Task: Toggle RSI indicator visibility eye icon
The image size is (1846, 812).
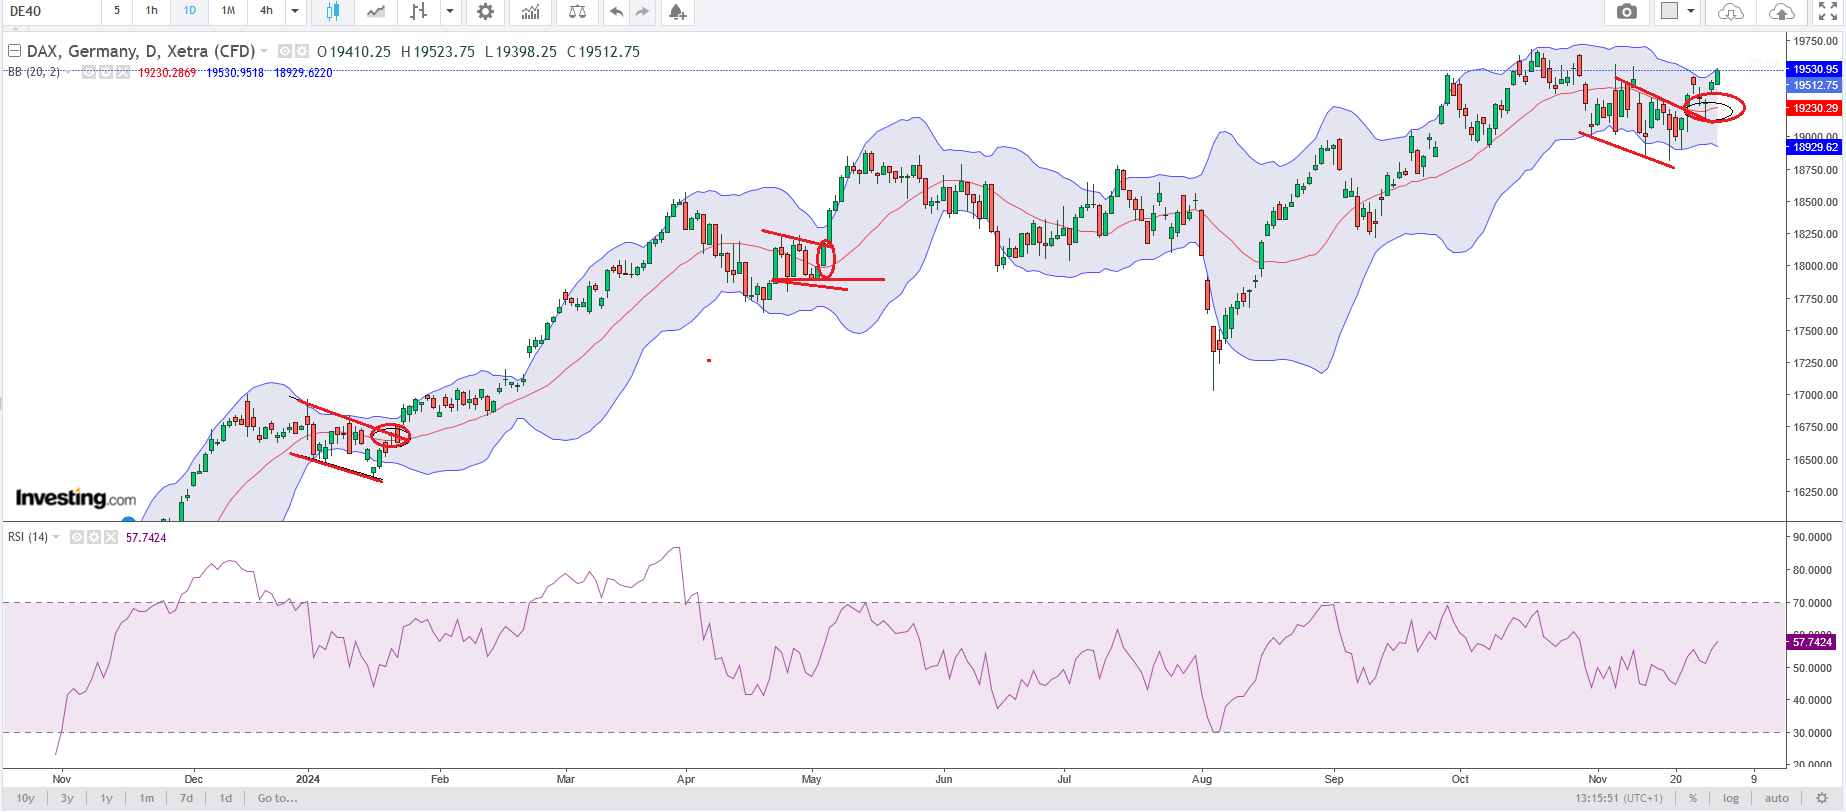Action: [x=77, y=537]
